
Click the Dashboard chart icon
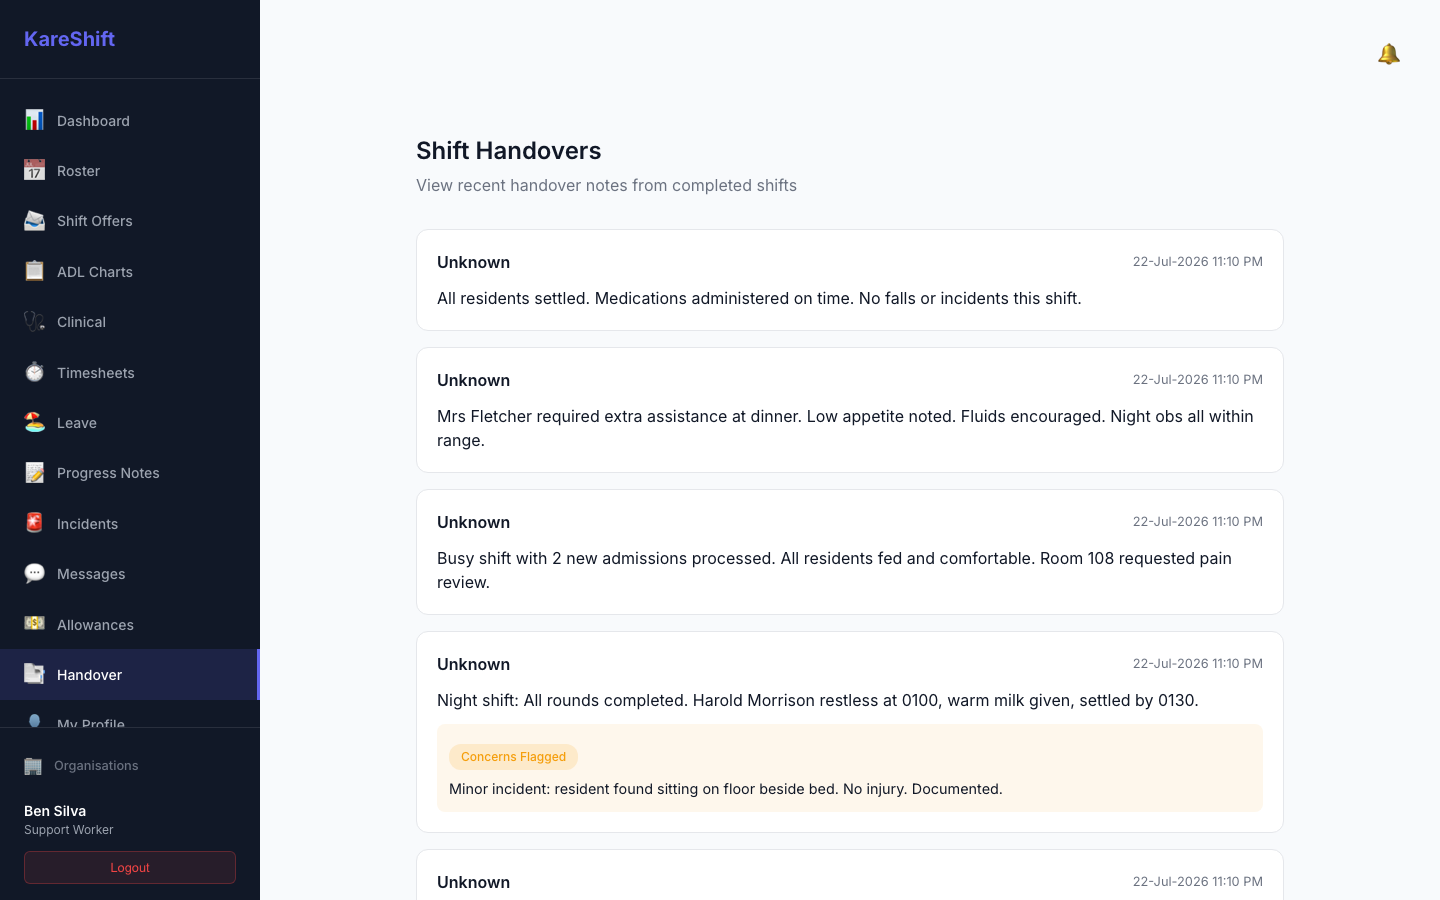pyautogui.click(x=34, y=120)
